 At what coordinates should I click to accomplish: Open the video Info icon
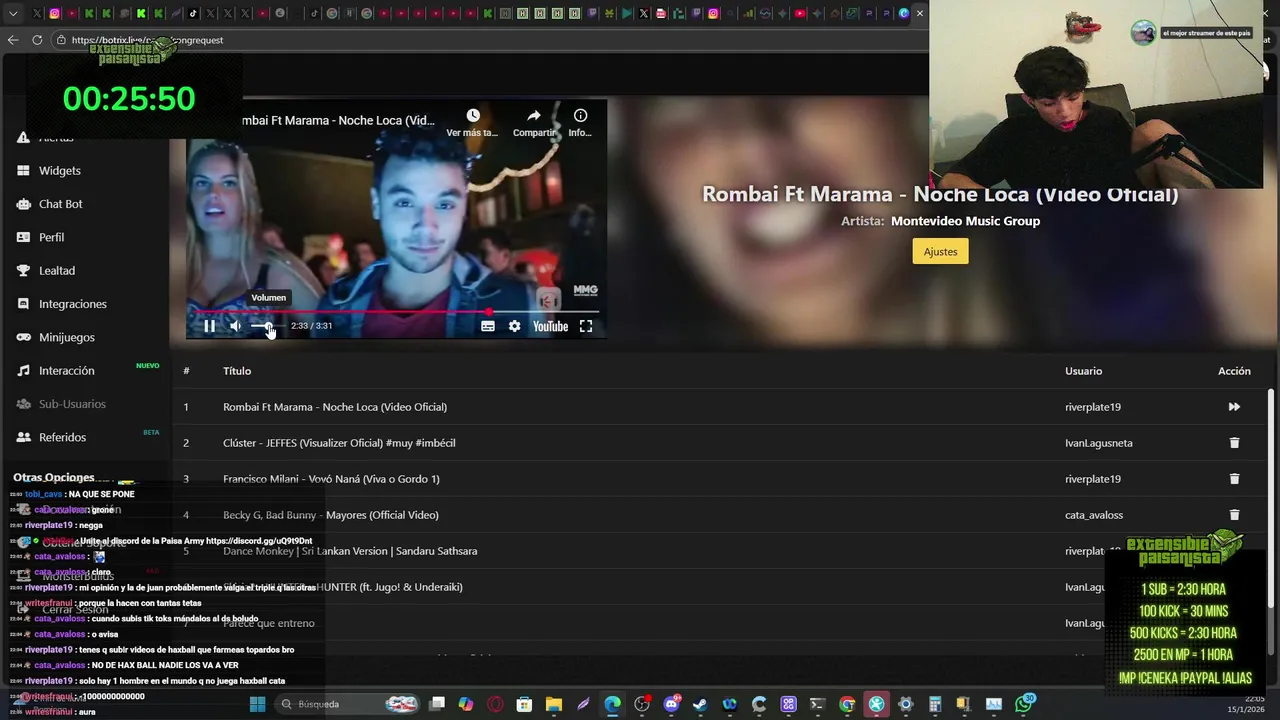click(580, 116)
